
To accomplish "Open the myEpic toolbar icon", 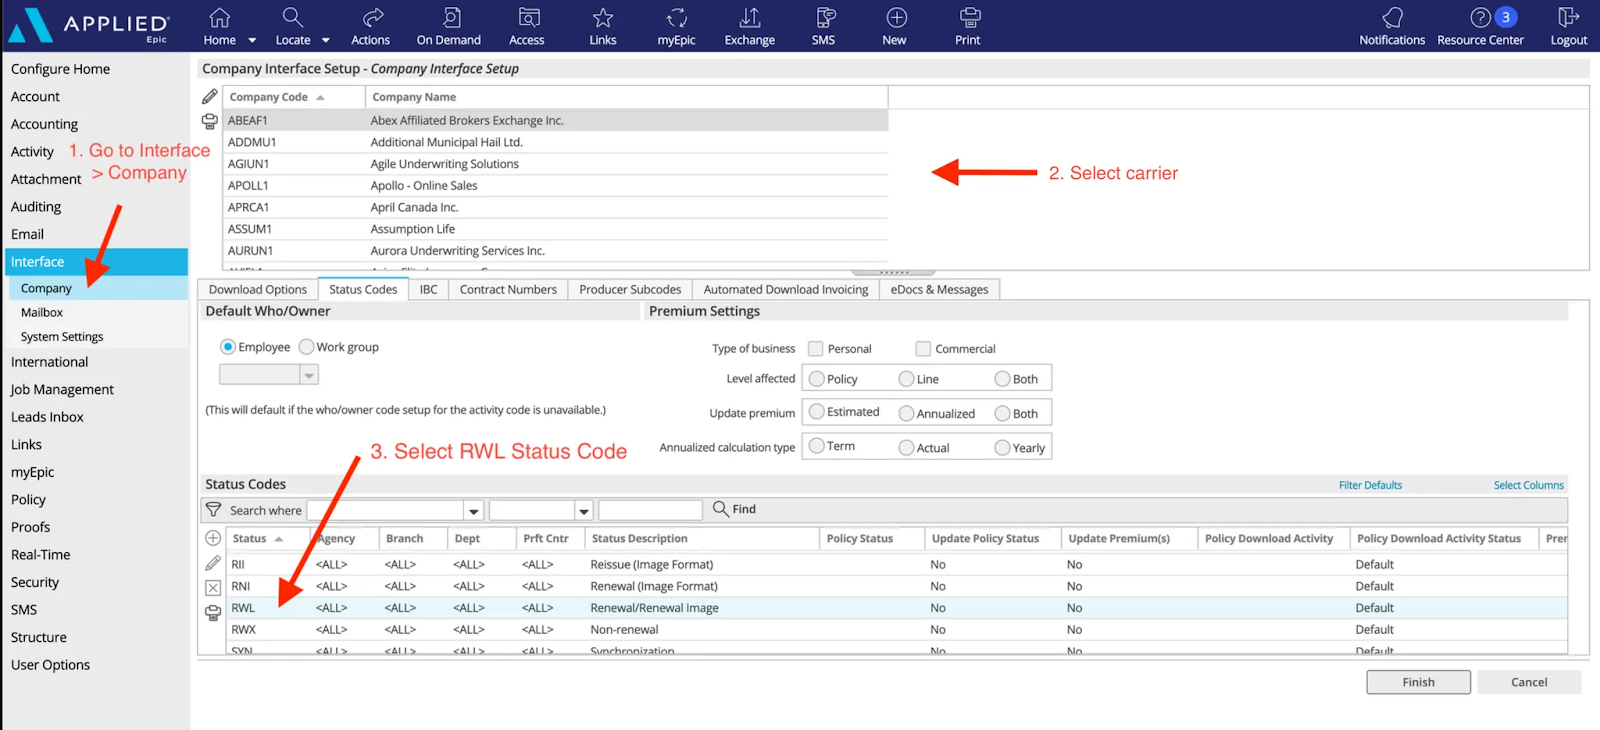I will click(x=677, y=18).
